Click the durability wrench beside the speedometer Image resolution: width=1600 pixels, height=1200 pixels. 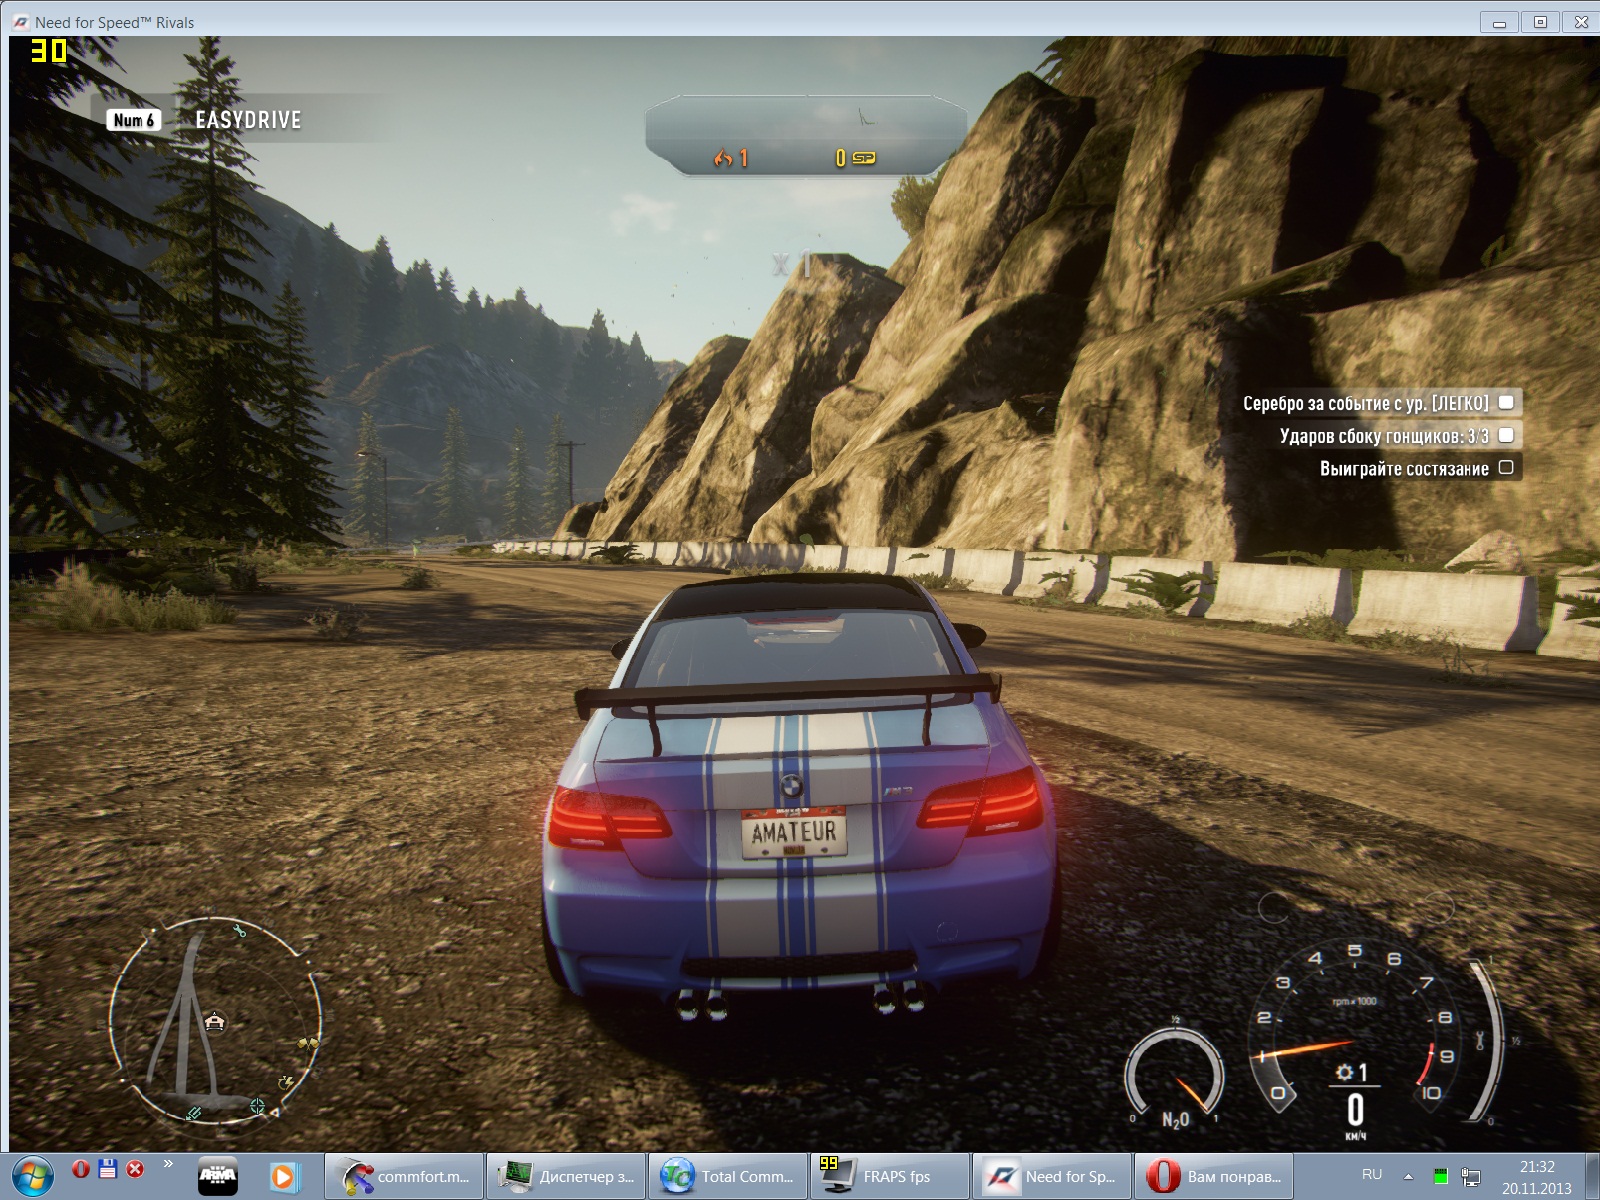click(x=1480, y=1040)
